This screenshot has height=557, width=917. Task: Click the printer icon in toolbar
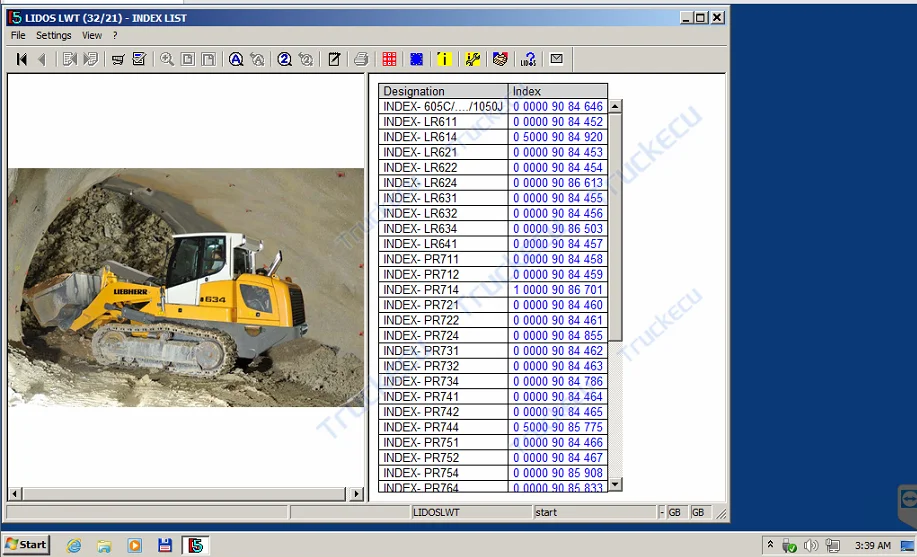pyautogui.click(x=361, y=59)
